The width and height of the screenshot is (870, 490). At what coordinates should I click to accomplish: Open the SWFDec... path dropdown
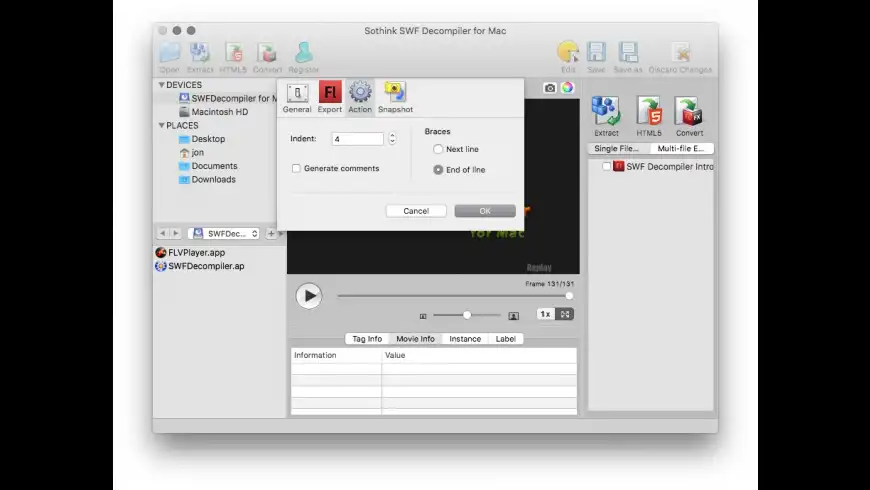pos(224,234)
